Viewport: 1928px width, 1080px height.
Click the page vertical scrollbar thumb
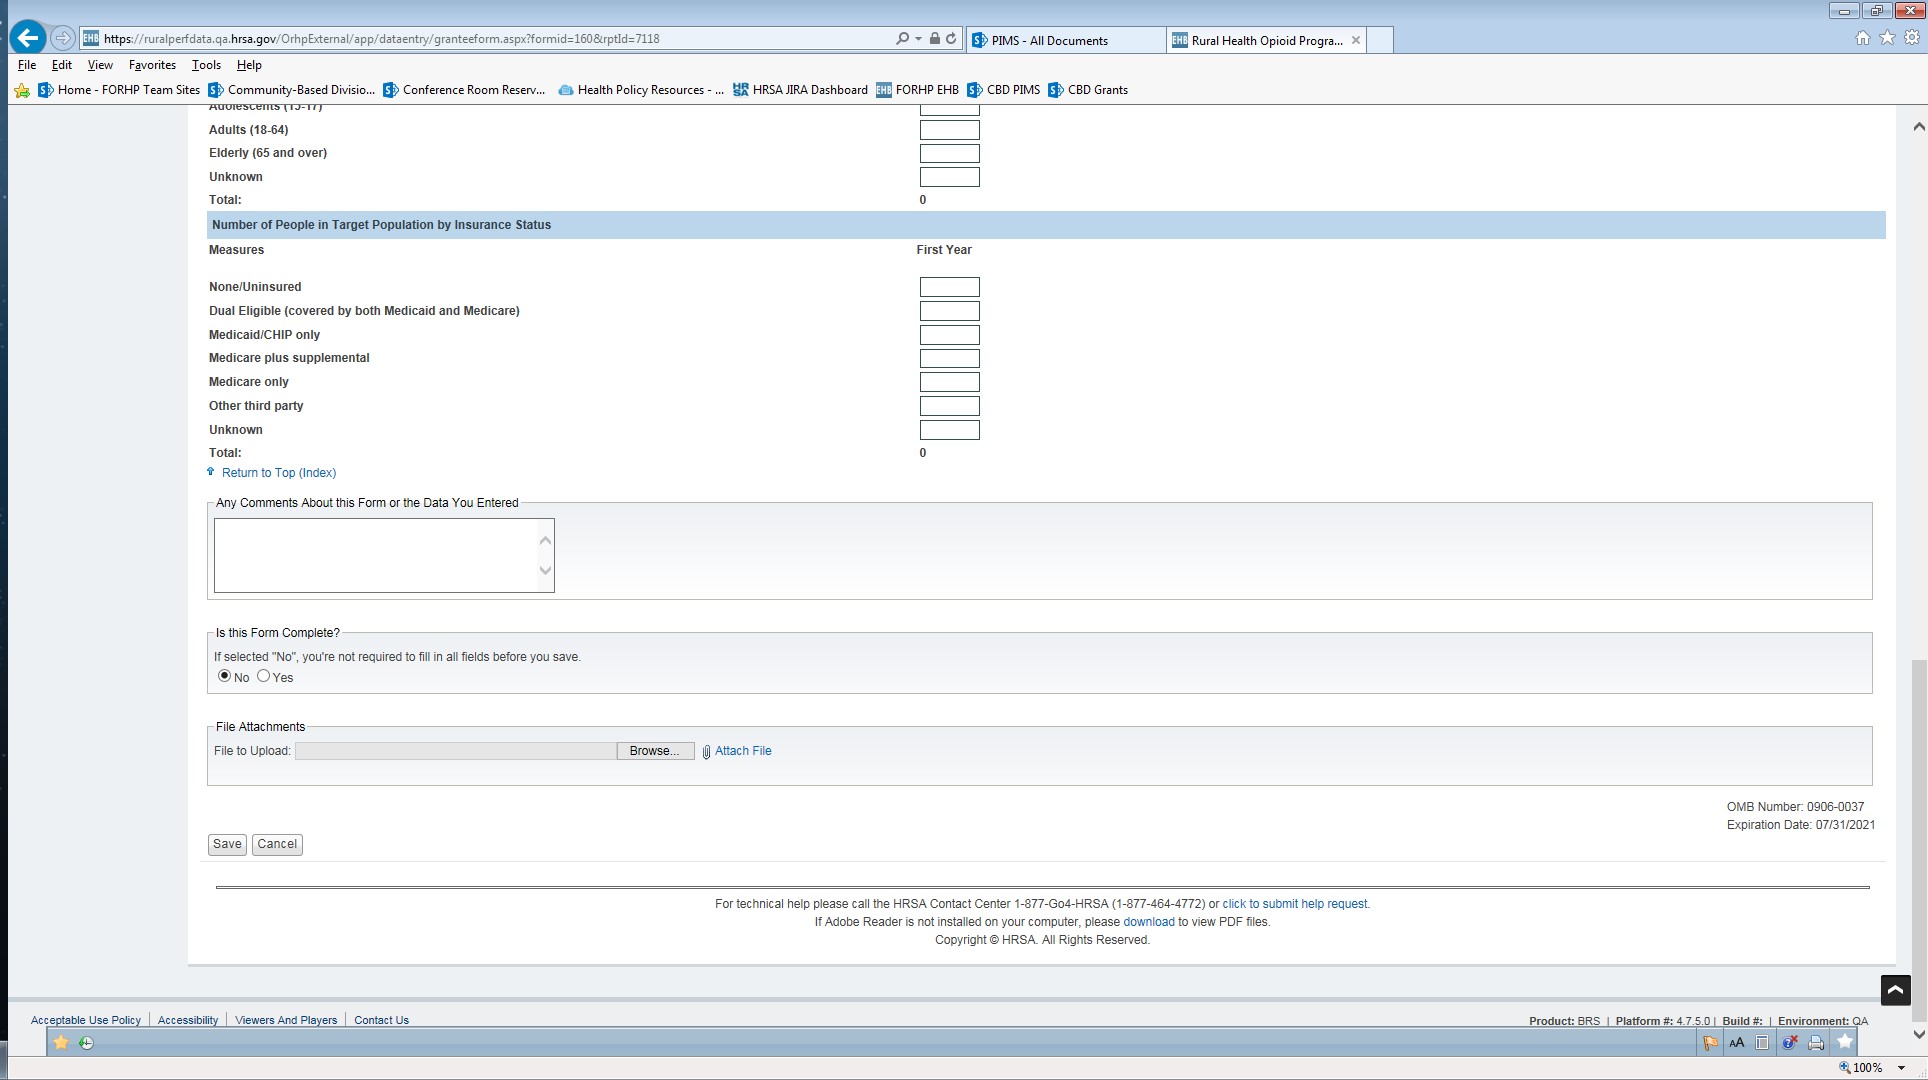(x=1918, y=840)
